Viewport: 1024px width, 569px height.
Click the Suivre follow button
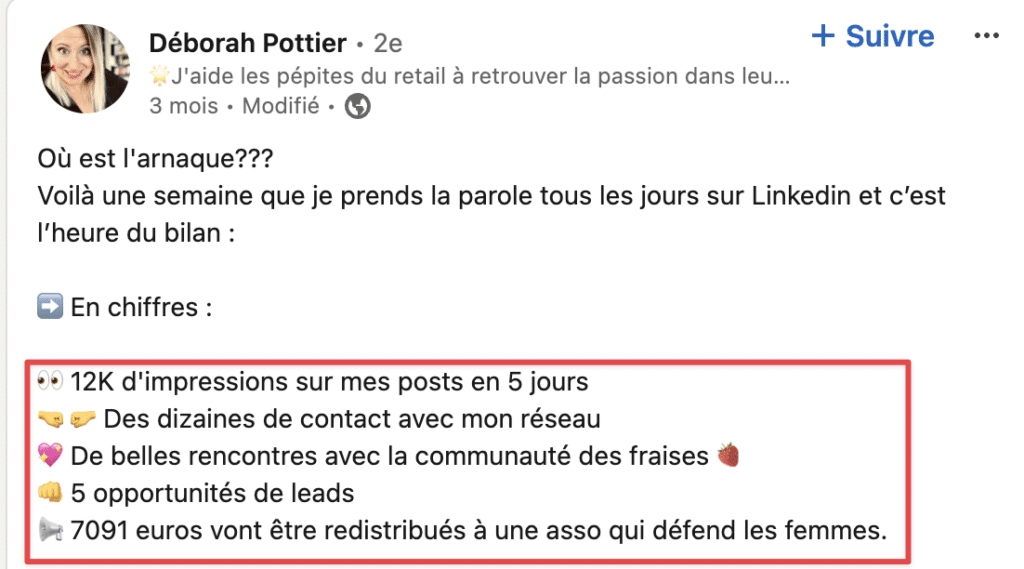point(872,36)
